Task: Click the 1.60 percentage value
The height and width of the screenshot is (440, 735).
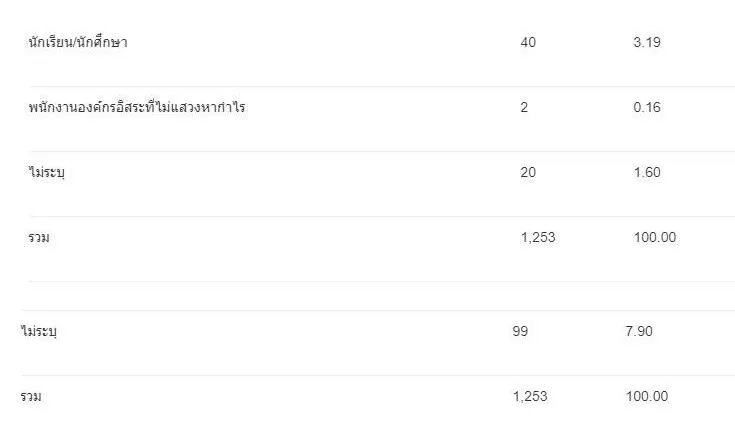Action: coord(647,173)
